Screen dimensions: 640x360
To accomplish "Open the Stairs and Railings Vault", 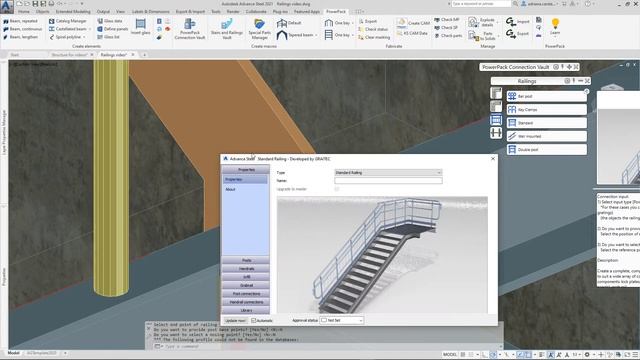I will click(x=227, y=29).
